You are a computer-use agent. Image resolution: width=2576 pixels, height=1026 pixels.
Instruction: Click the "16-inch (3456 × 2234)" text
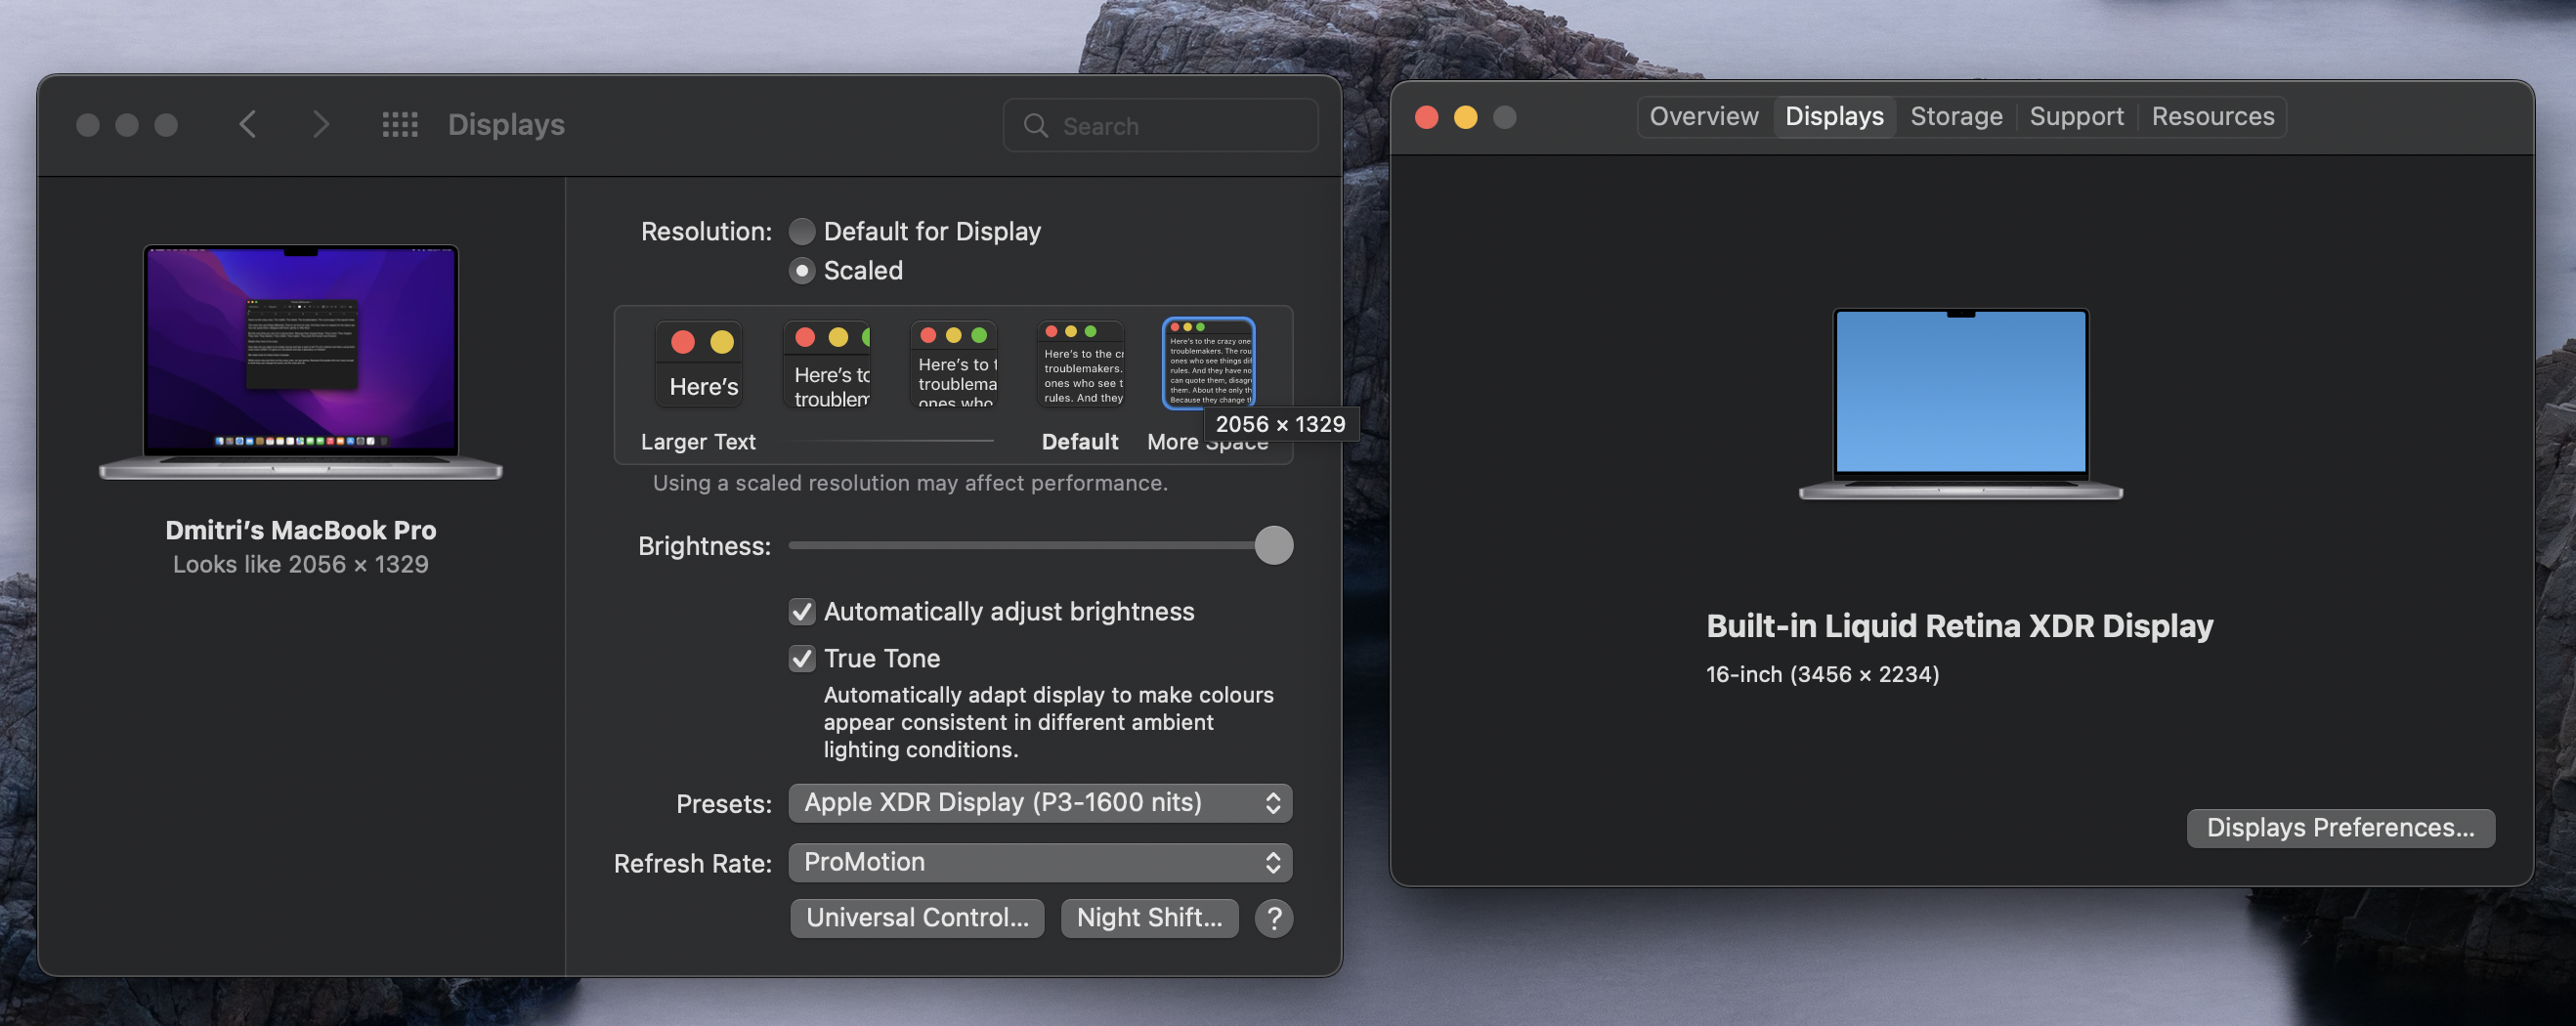coord(1822,675)
